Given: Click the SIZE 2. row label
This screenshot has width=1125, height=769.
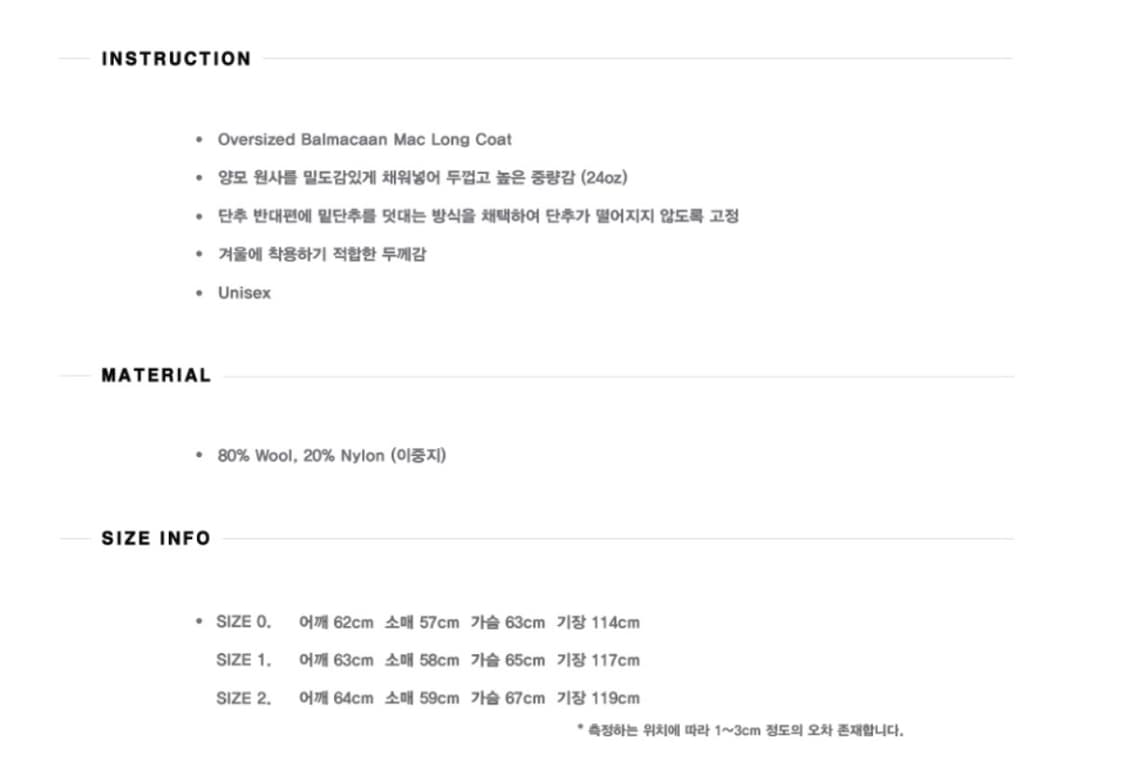Looking at the screenshot, I should (243, 698).
